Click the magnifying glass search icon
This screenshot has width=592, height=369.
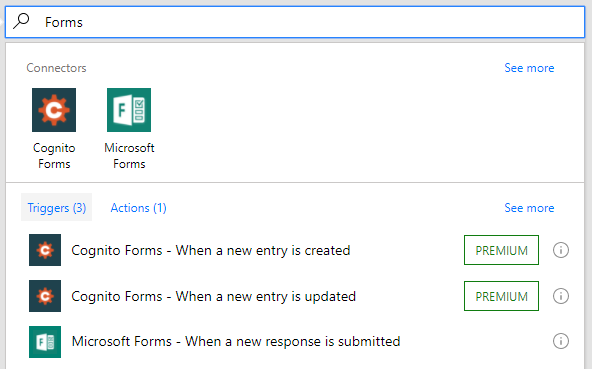(21, 21)
